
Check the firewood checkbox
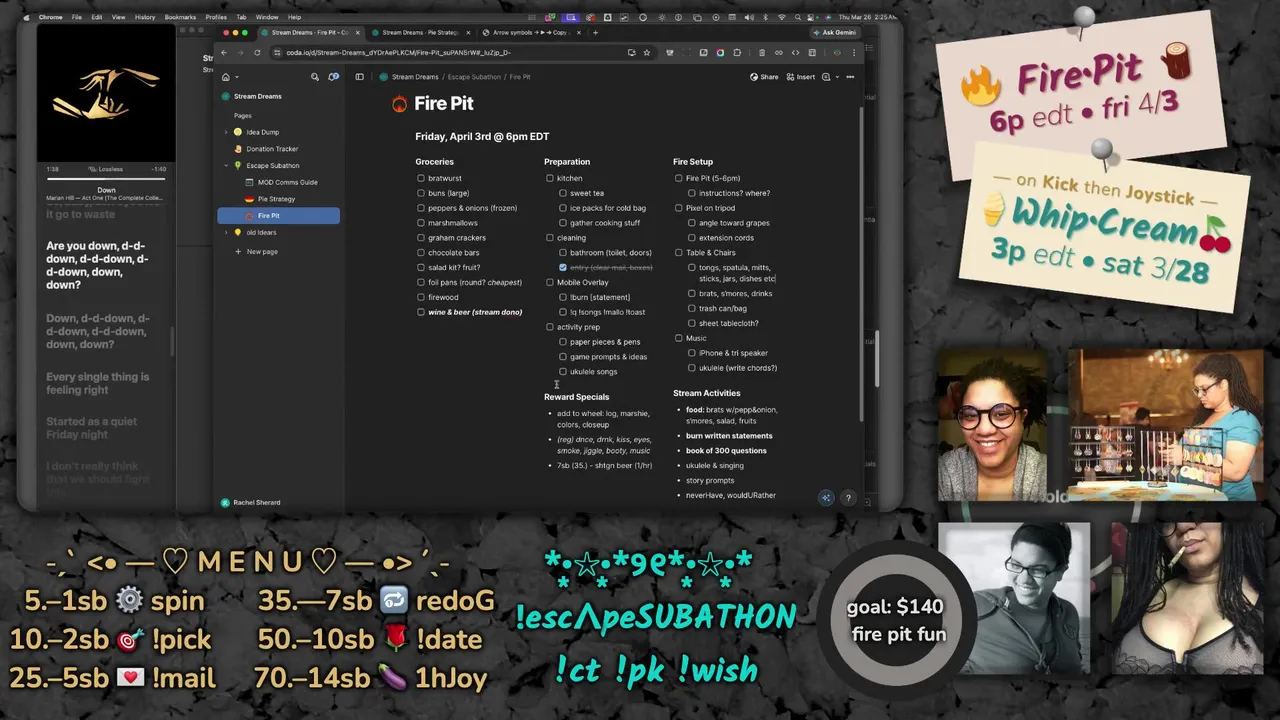click(421, 297)
